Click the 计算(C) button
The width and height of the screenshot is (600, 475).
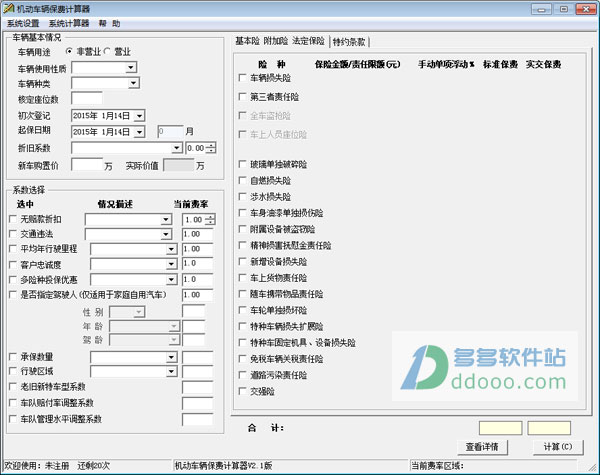point(558,447)
